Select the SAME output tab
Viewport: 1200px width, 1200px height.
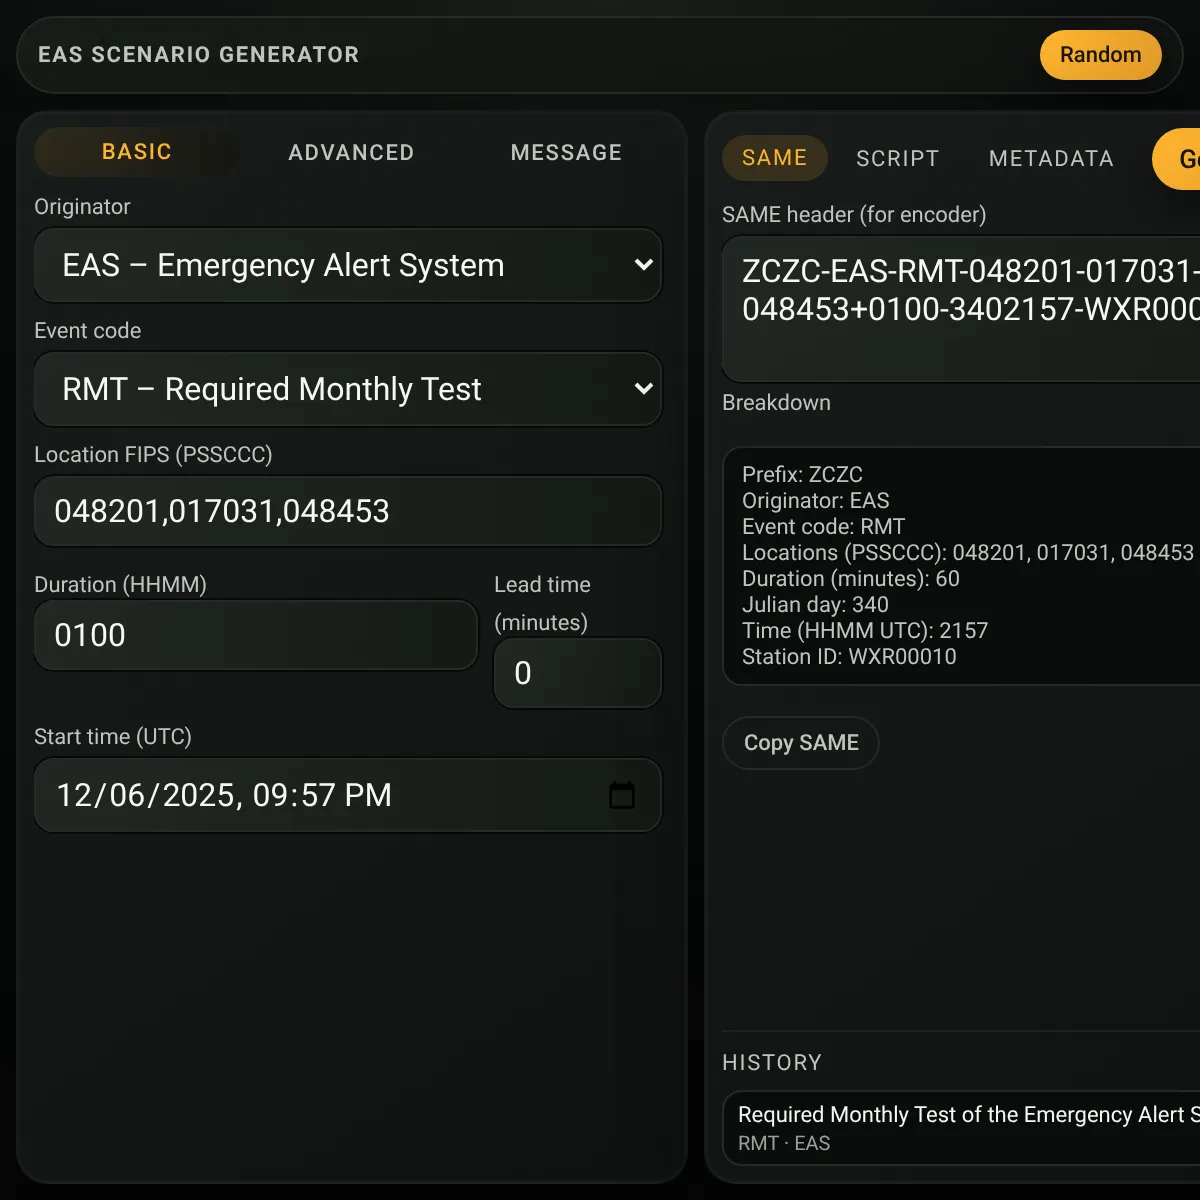point(774,158)
